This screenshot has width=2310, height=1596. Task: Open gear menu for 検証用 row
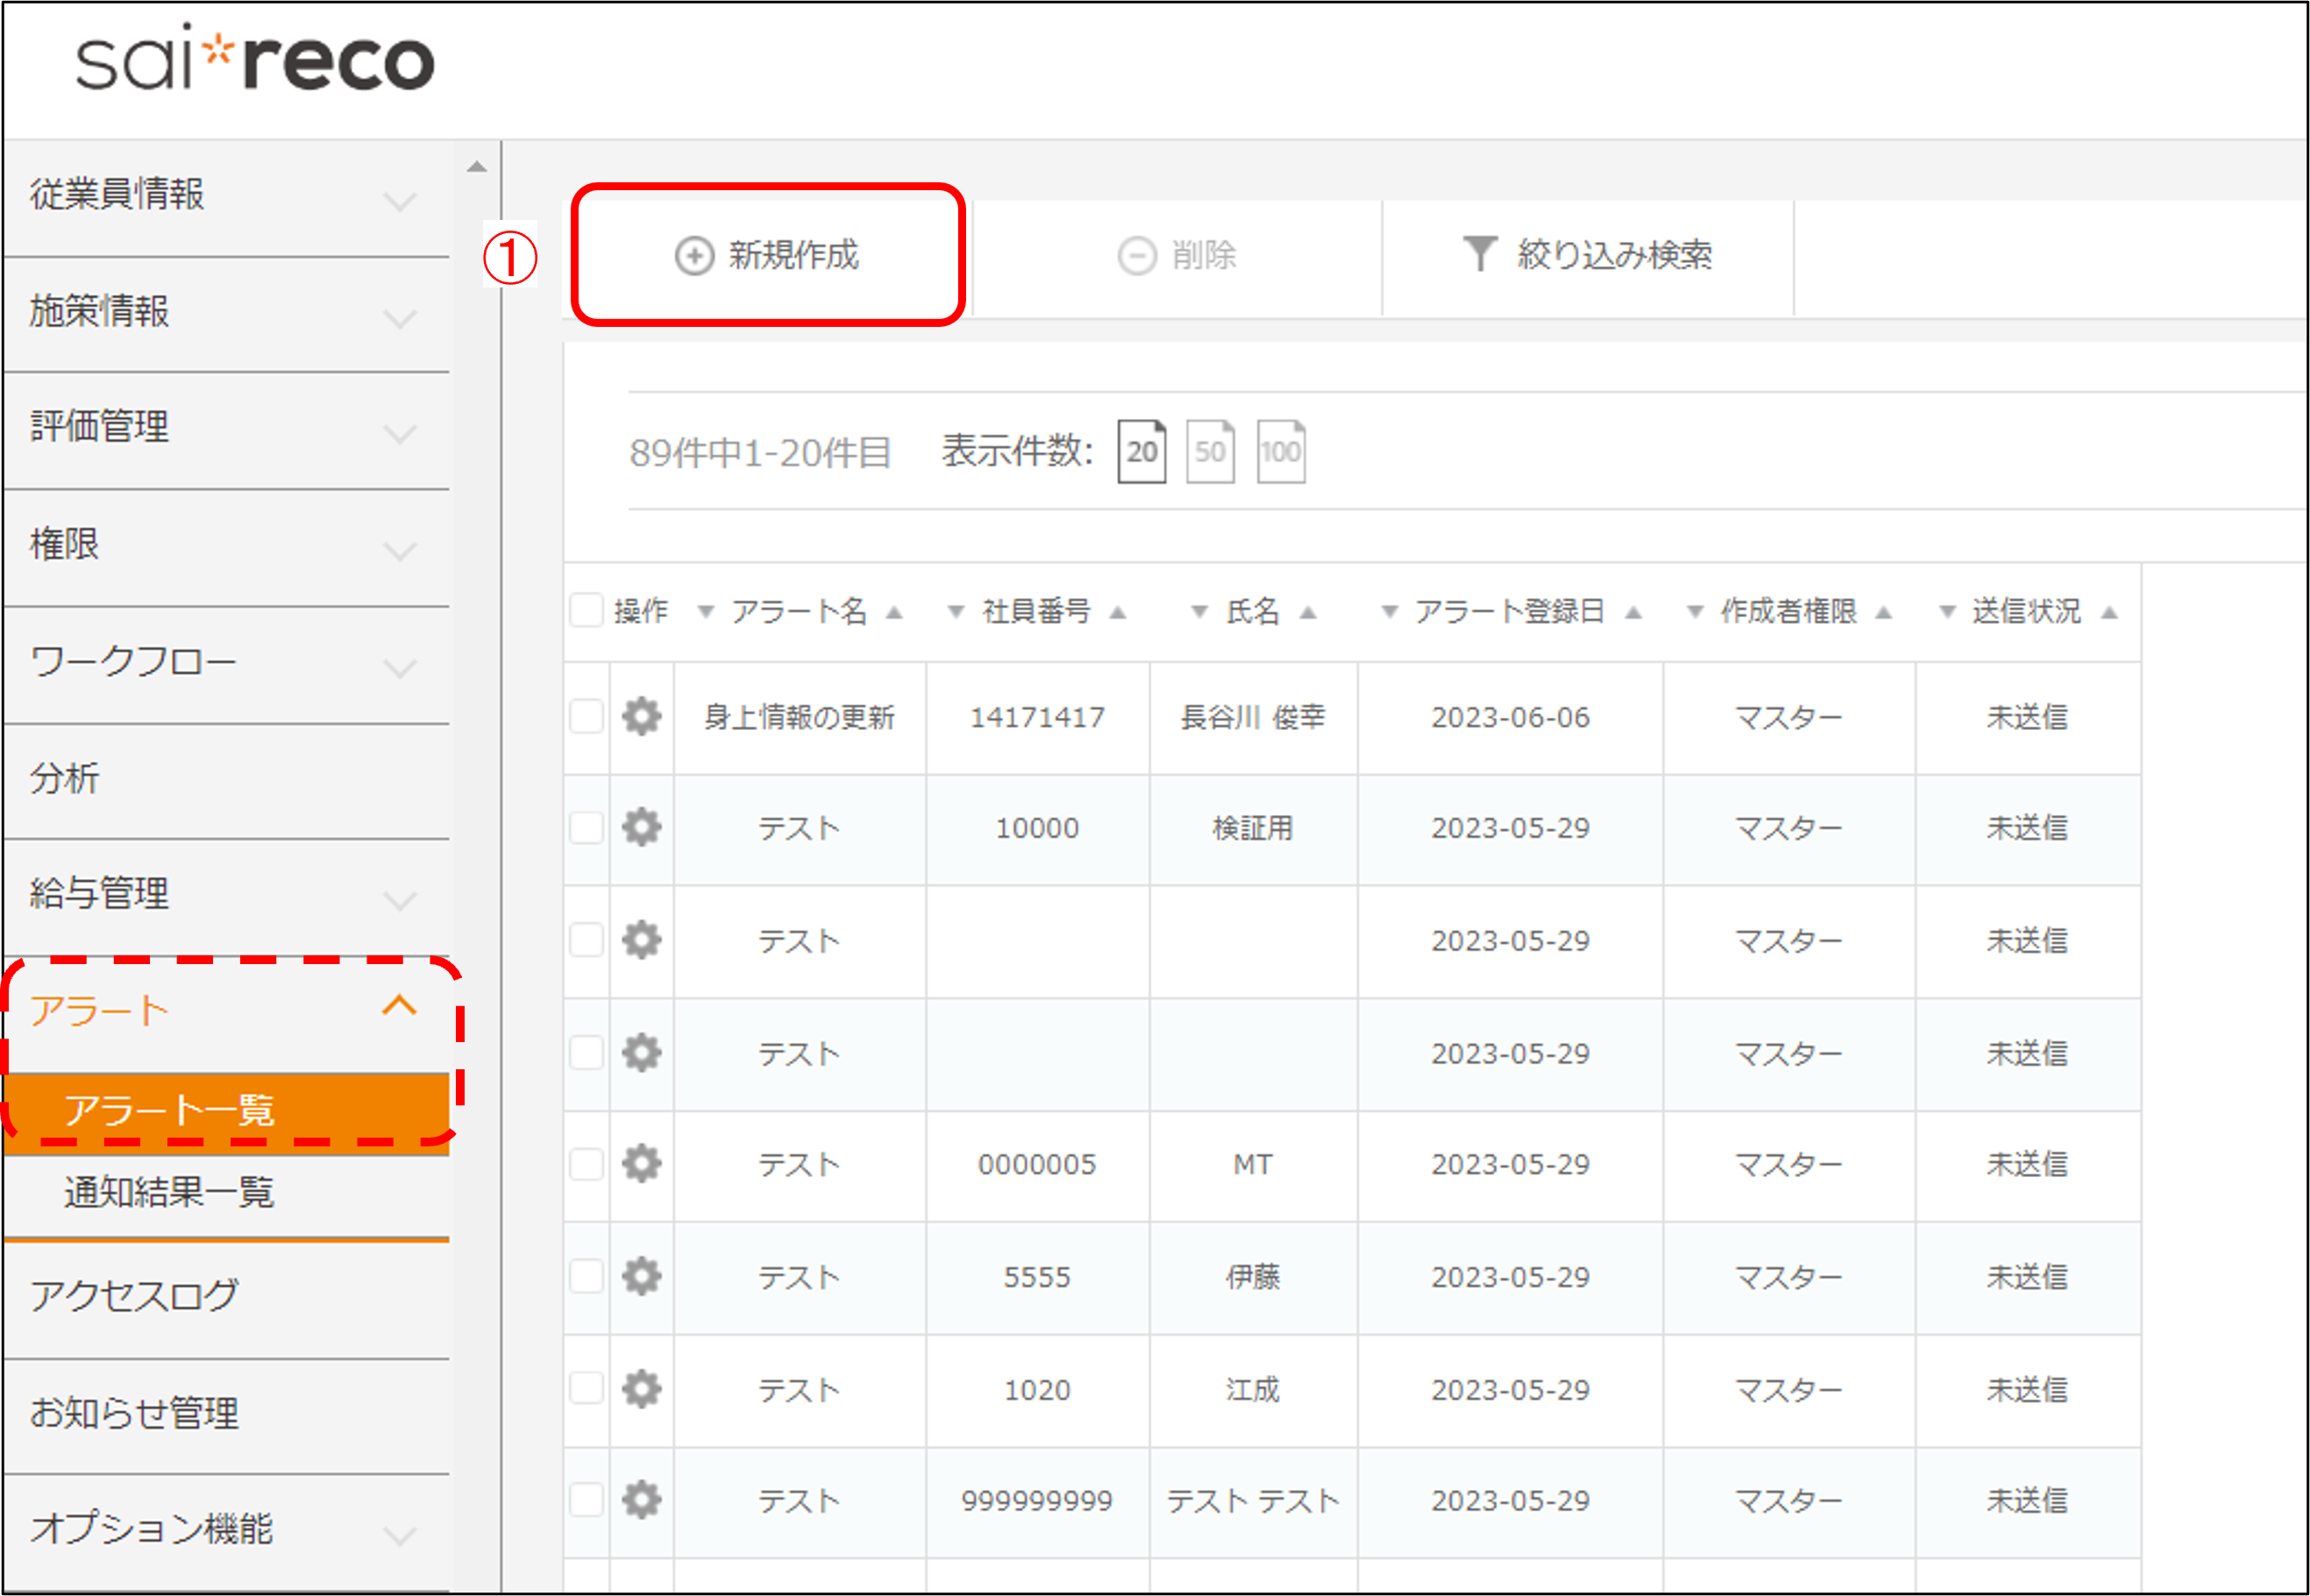click(642, 827)
